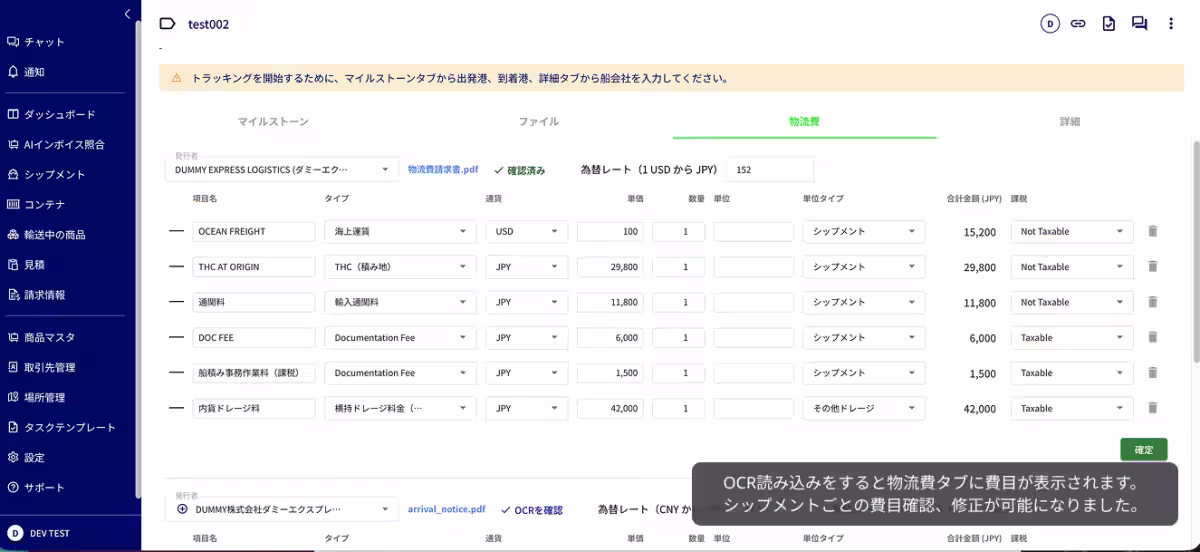Click the タスクテンプレート sidebar icon
The image size is (1200, 552).
click(x=13, y=427)
